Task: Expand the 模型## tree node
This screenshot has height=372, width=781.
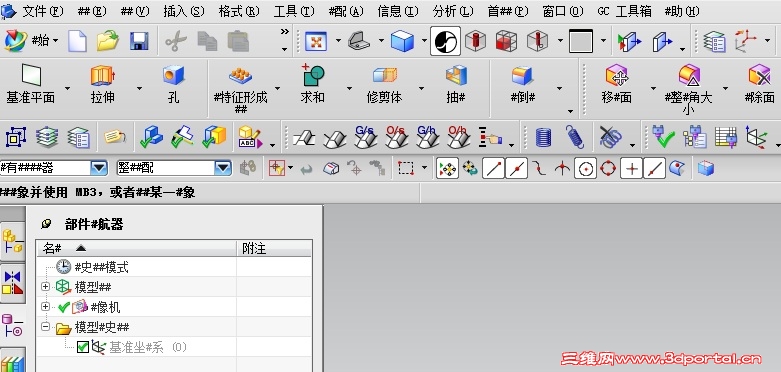Action: pos(45,287)
